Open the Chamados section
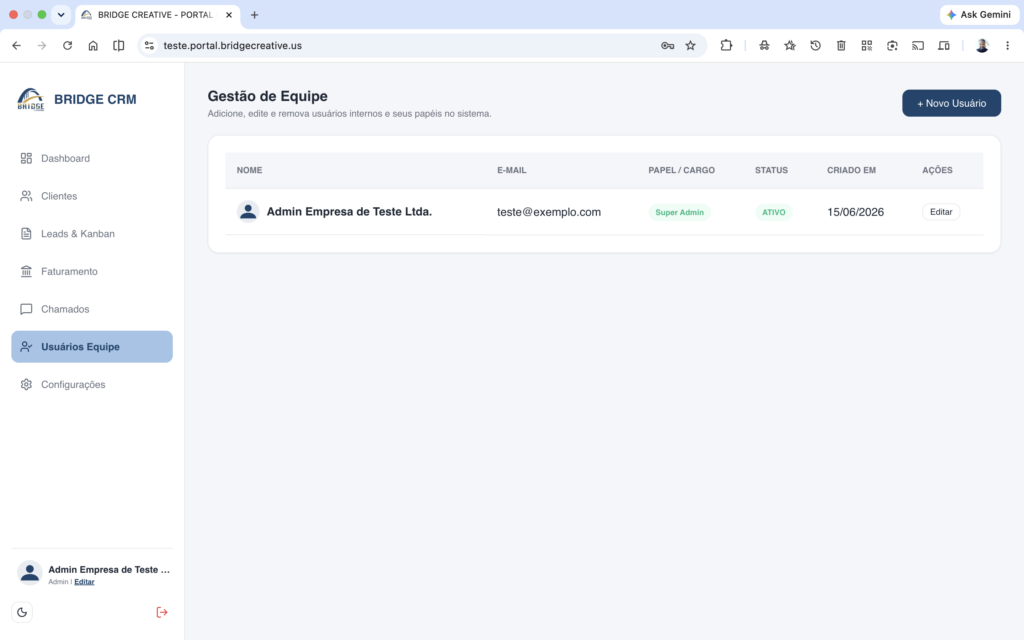This screenshot has height=640, width=1024. coord(92,309)
